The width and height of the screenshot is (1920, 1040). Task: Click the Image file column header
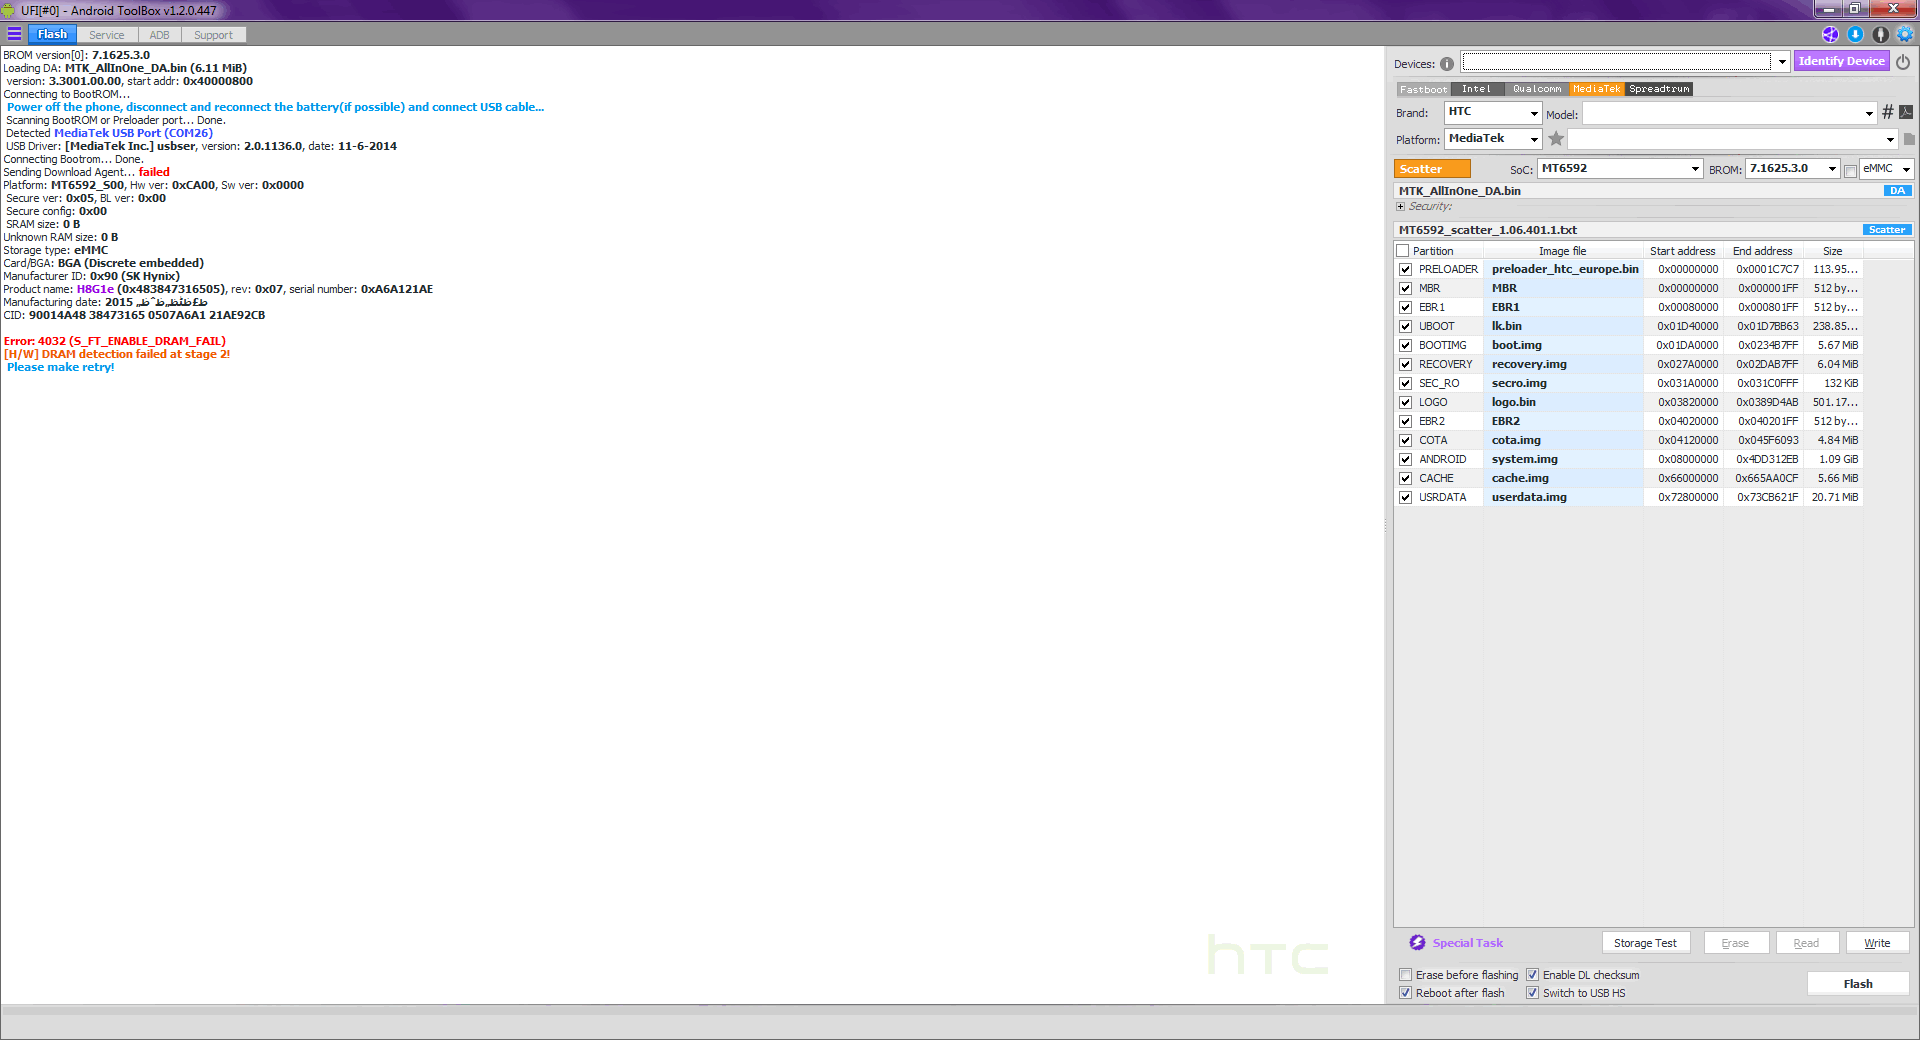1563,251
